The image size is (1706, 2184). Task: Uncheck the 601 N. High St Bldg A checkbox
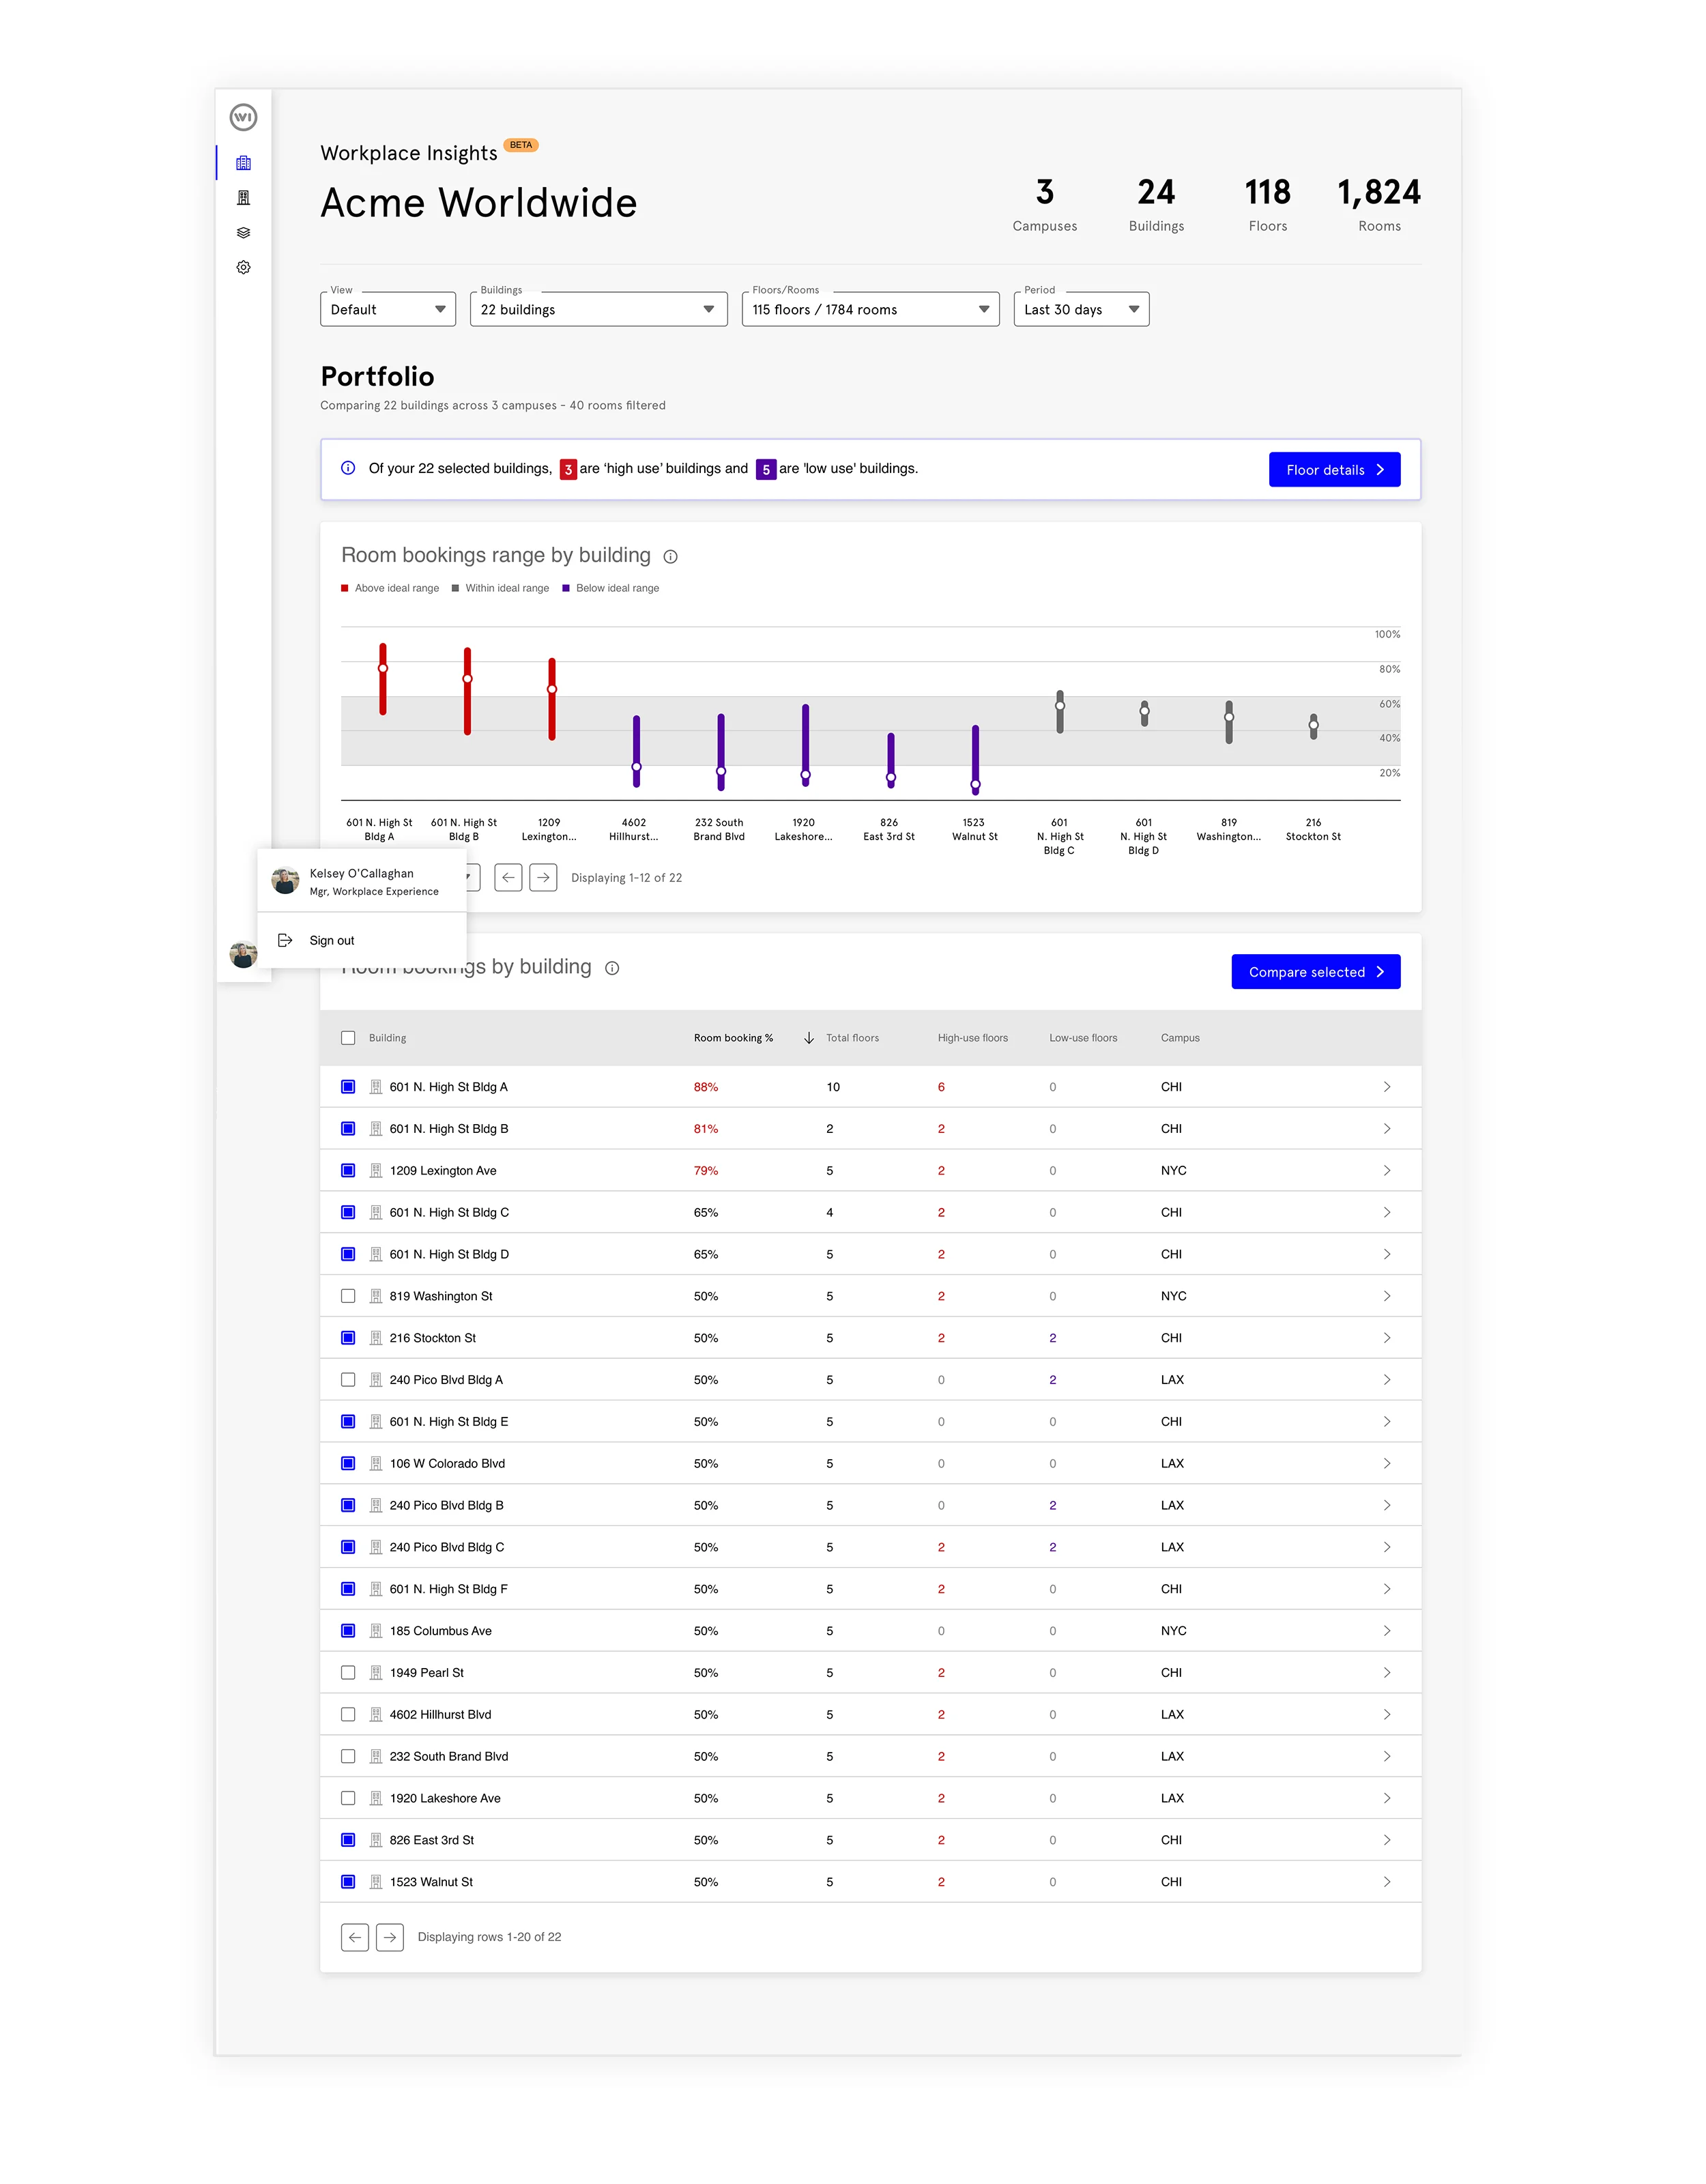(x=348, y=1087)
